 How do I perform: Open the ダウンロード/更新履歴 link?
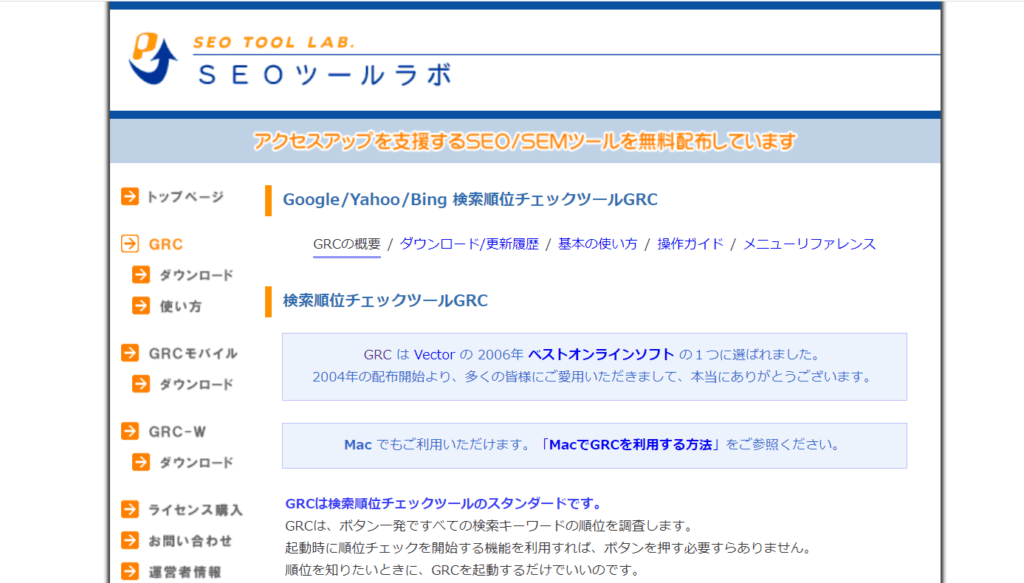(469, 244)
